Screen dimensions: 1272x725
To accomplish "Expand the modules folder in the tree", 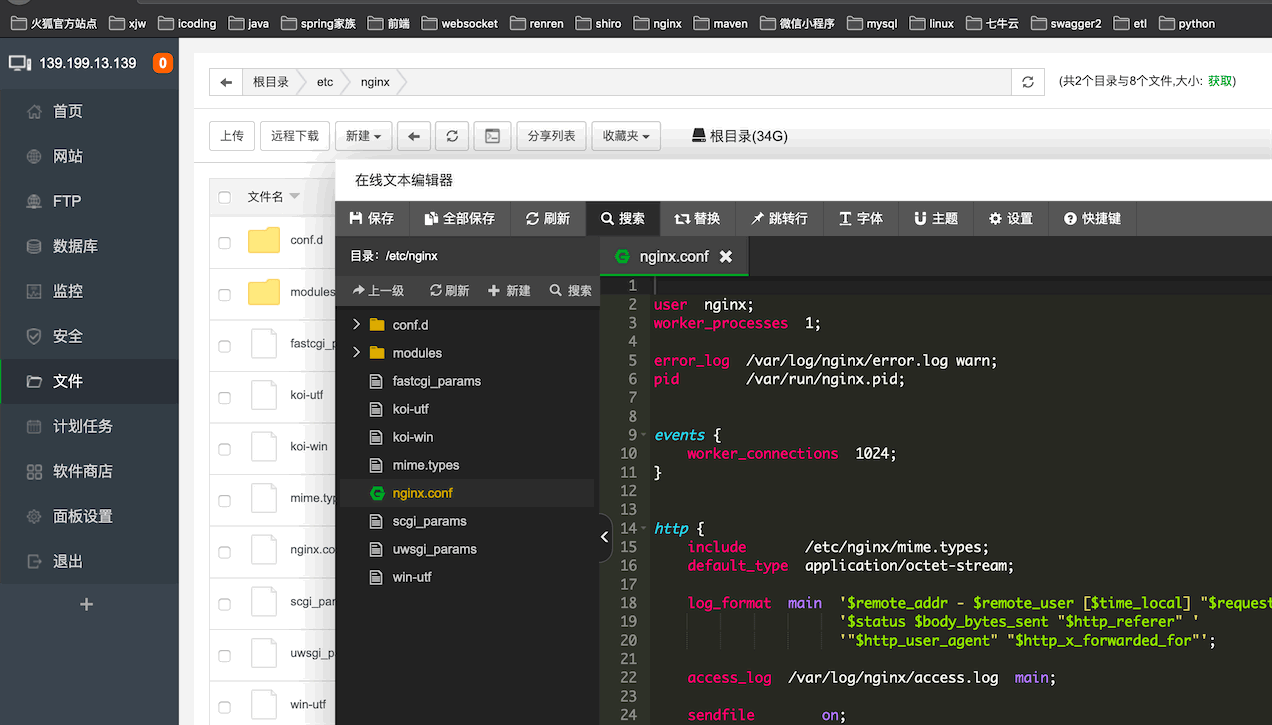I will [357, 353].
